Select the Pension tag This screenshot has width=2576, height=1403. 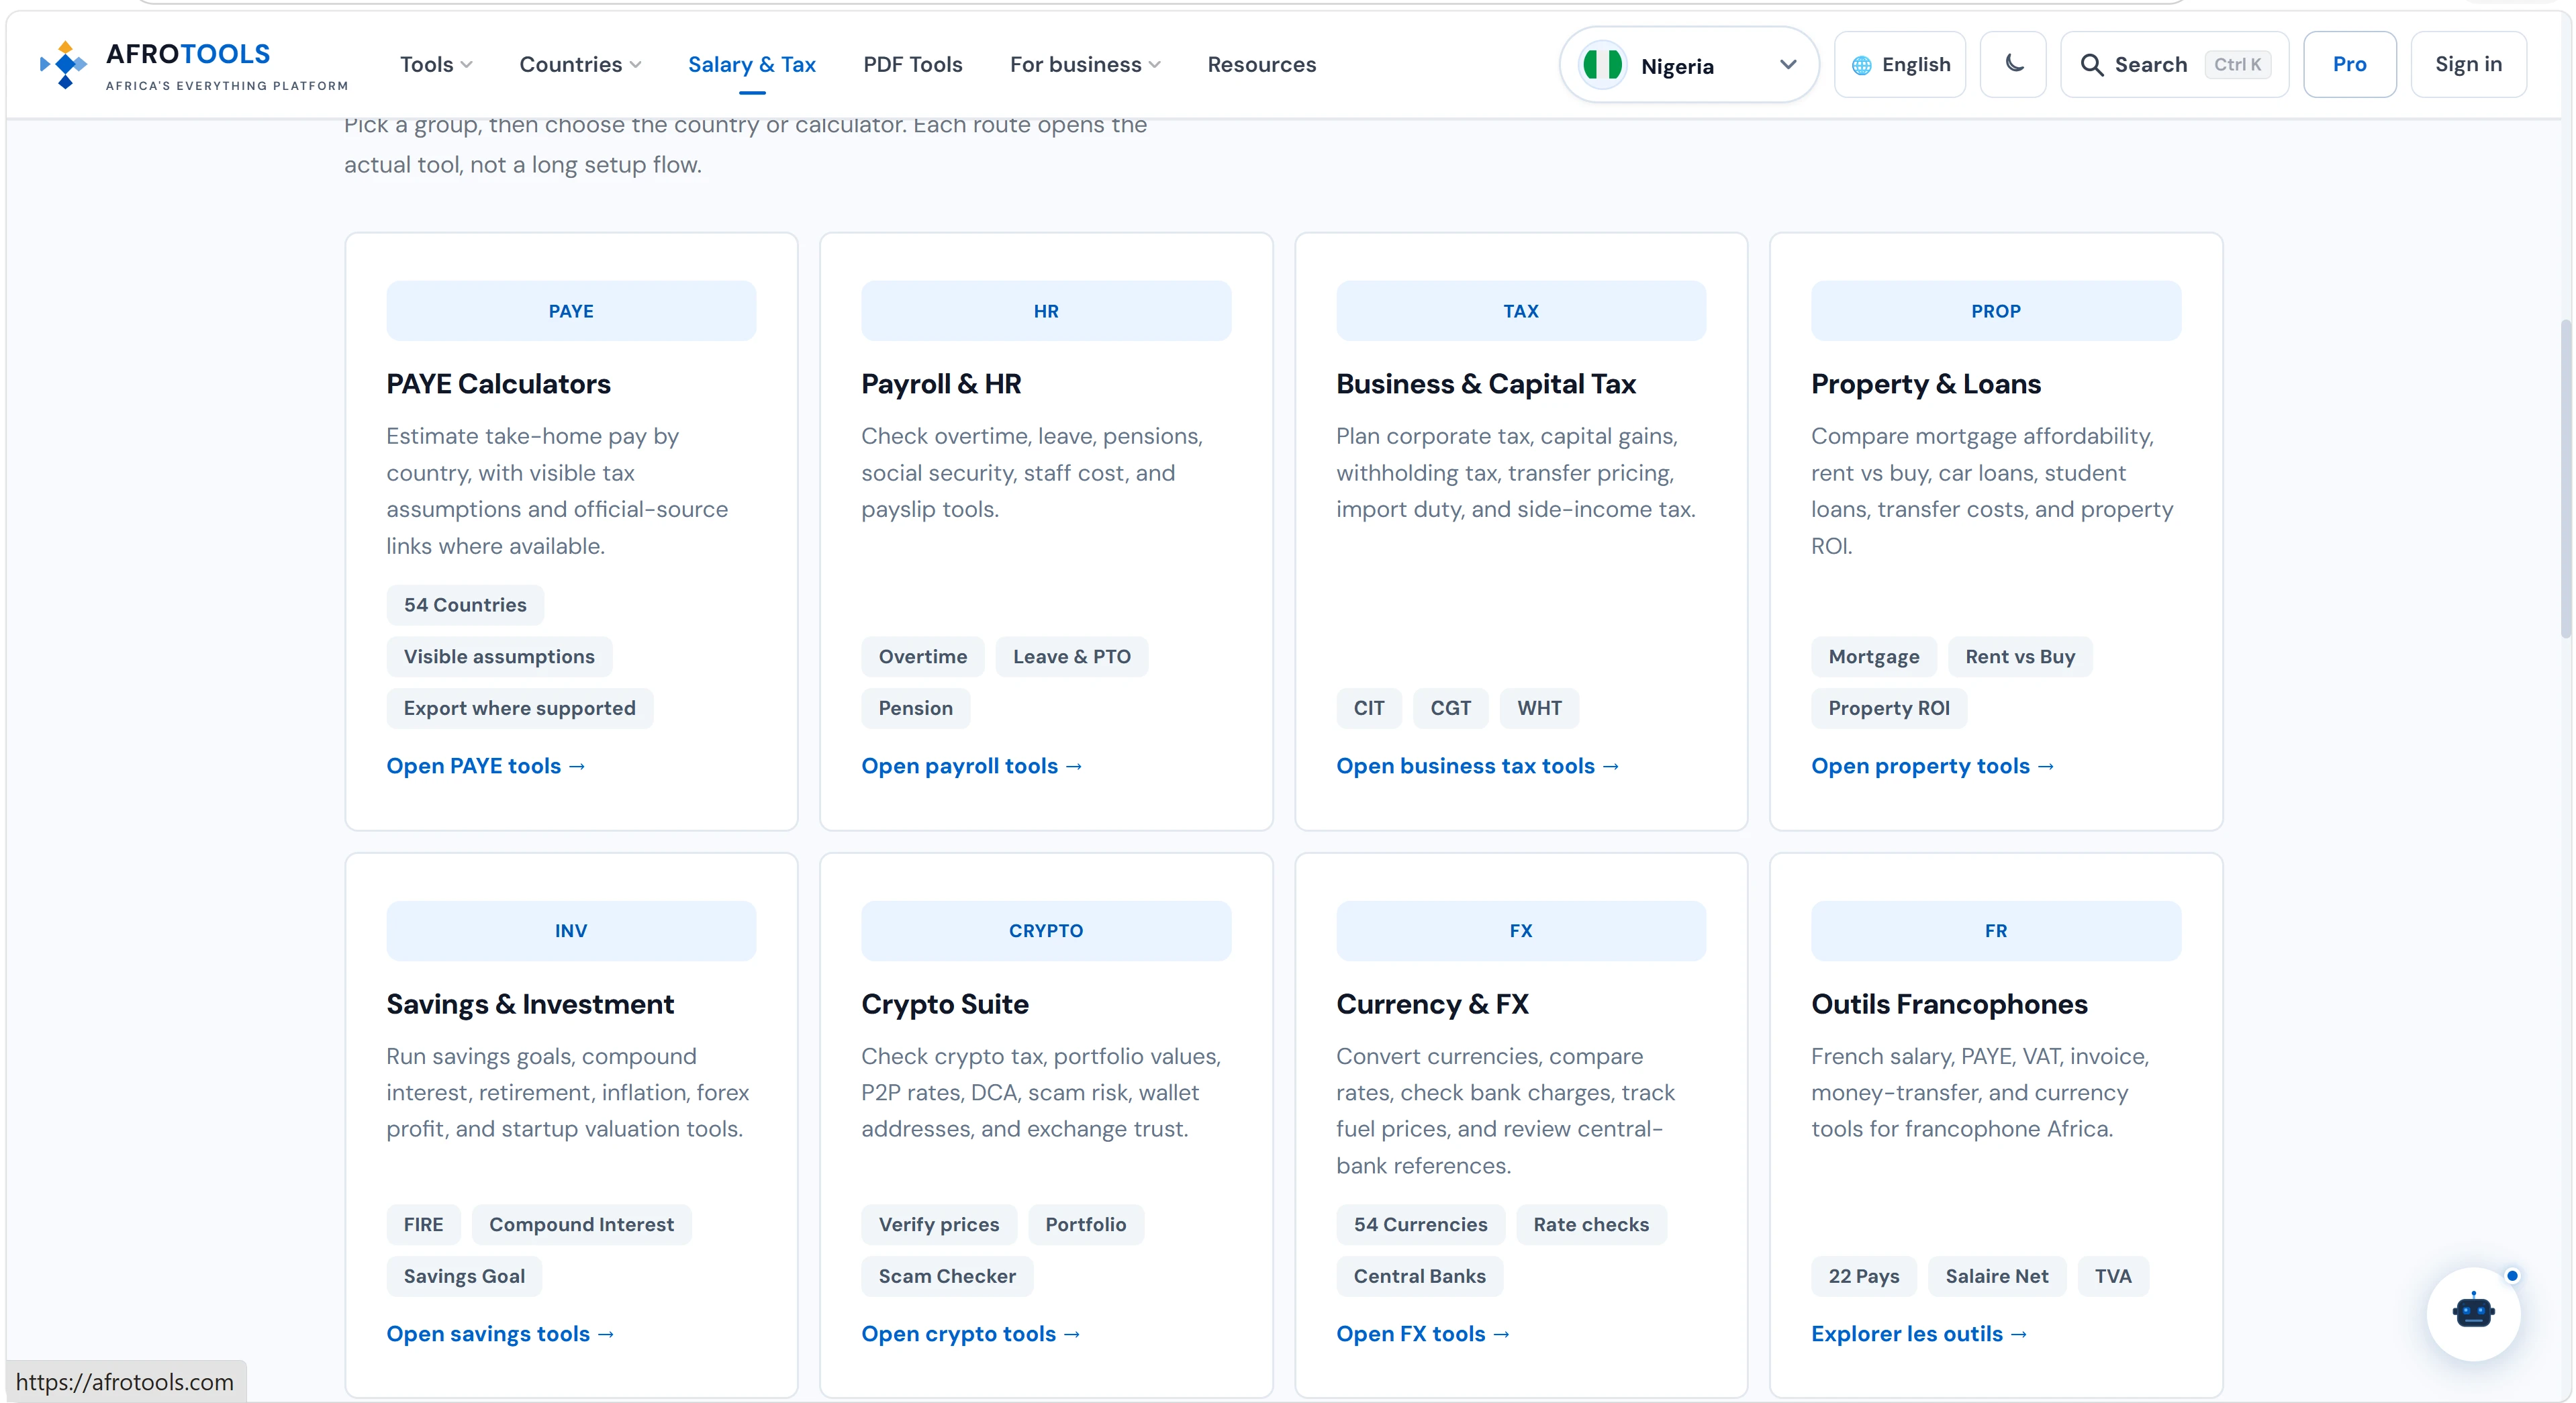[x=916, y=709]
